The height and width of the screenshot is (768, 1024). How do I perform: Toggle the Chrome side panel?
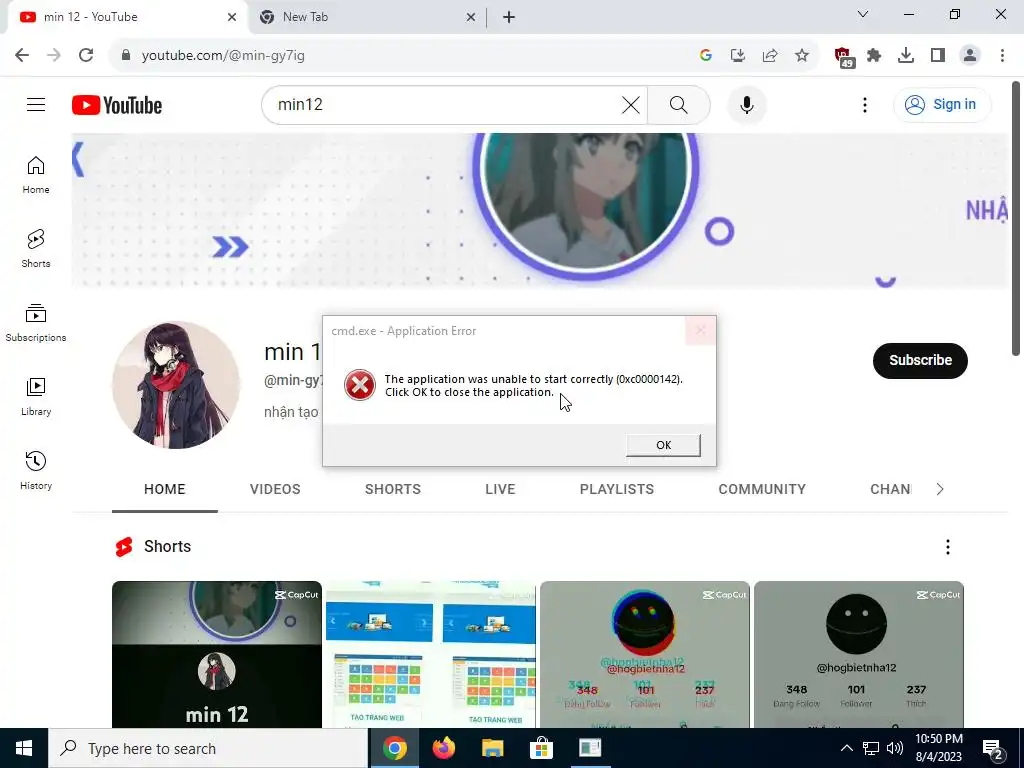pyautogui.click(x=938, y=55)
